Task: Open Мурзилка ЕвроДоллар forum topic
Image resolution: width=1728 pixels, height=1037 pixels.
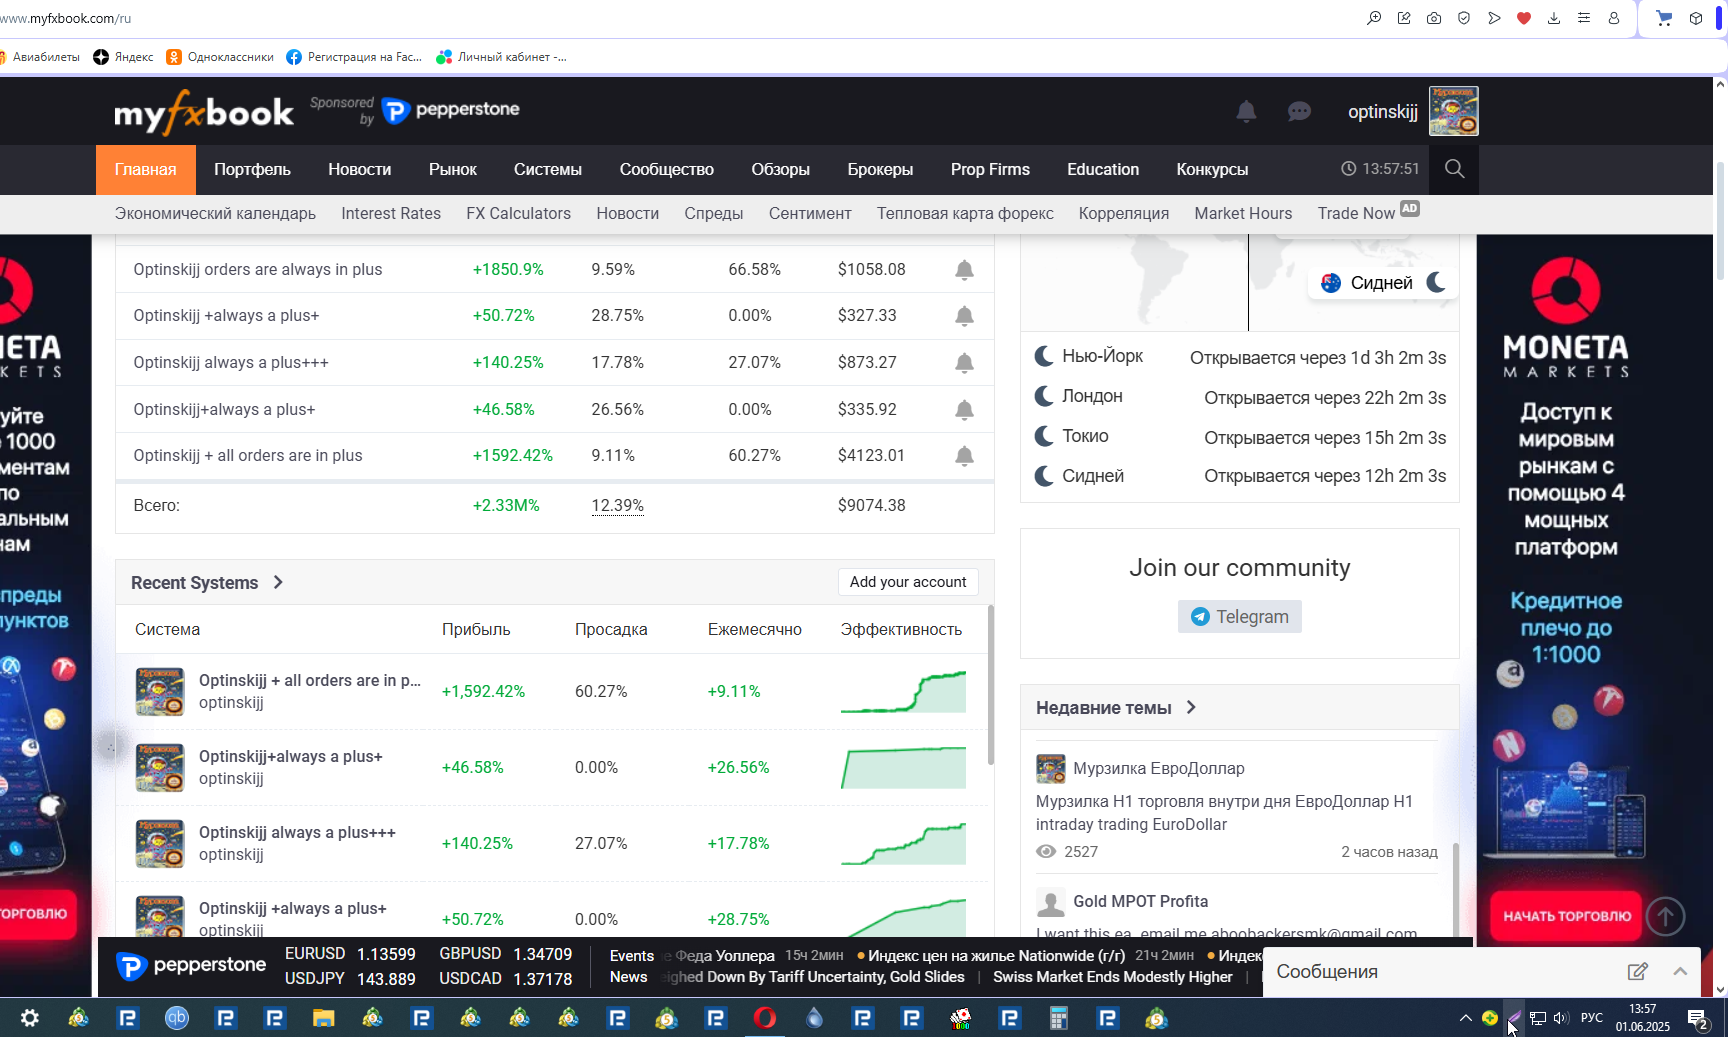Action: click(x=1159, y=768)
